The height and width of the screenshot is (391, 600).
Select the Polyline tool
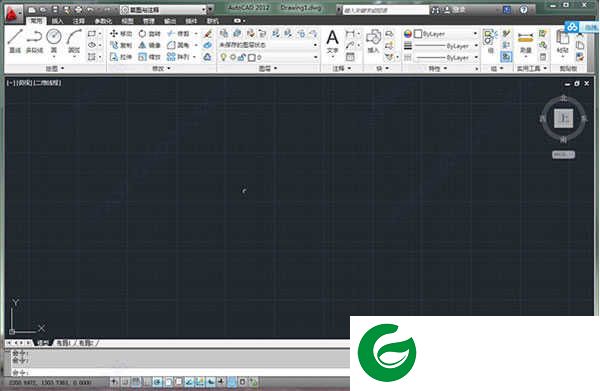click(34, 41)
